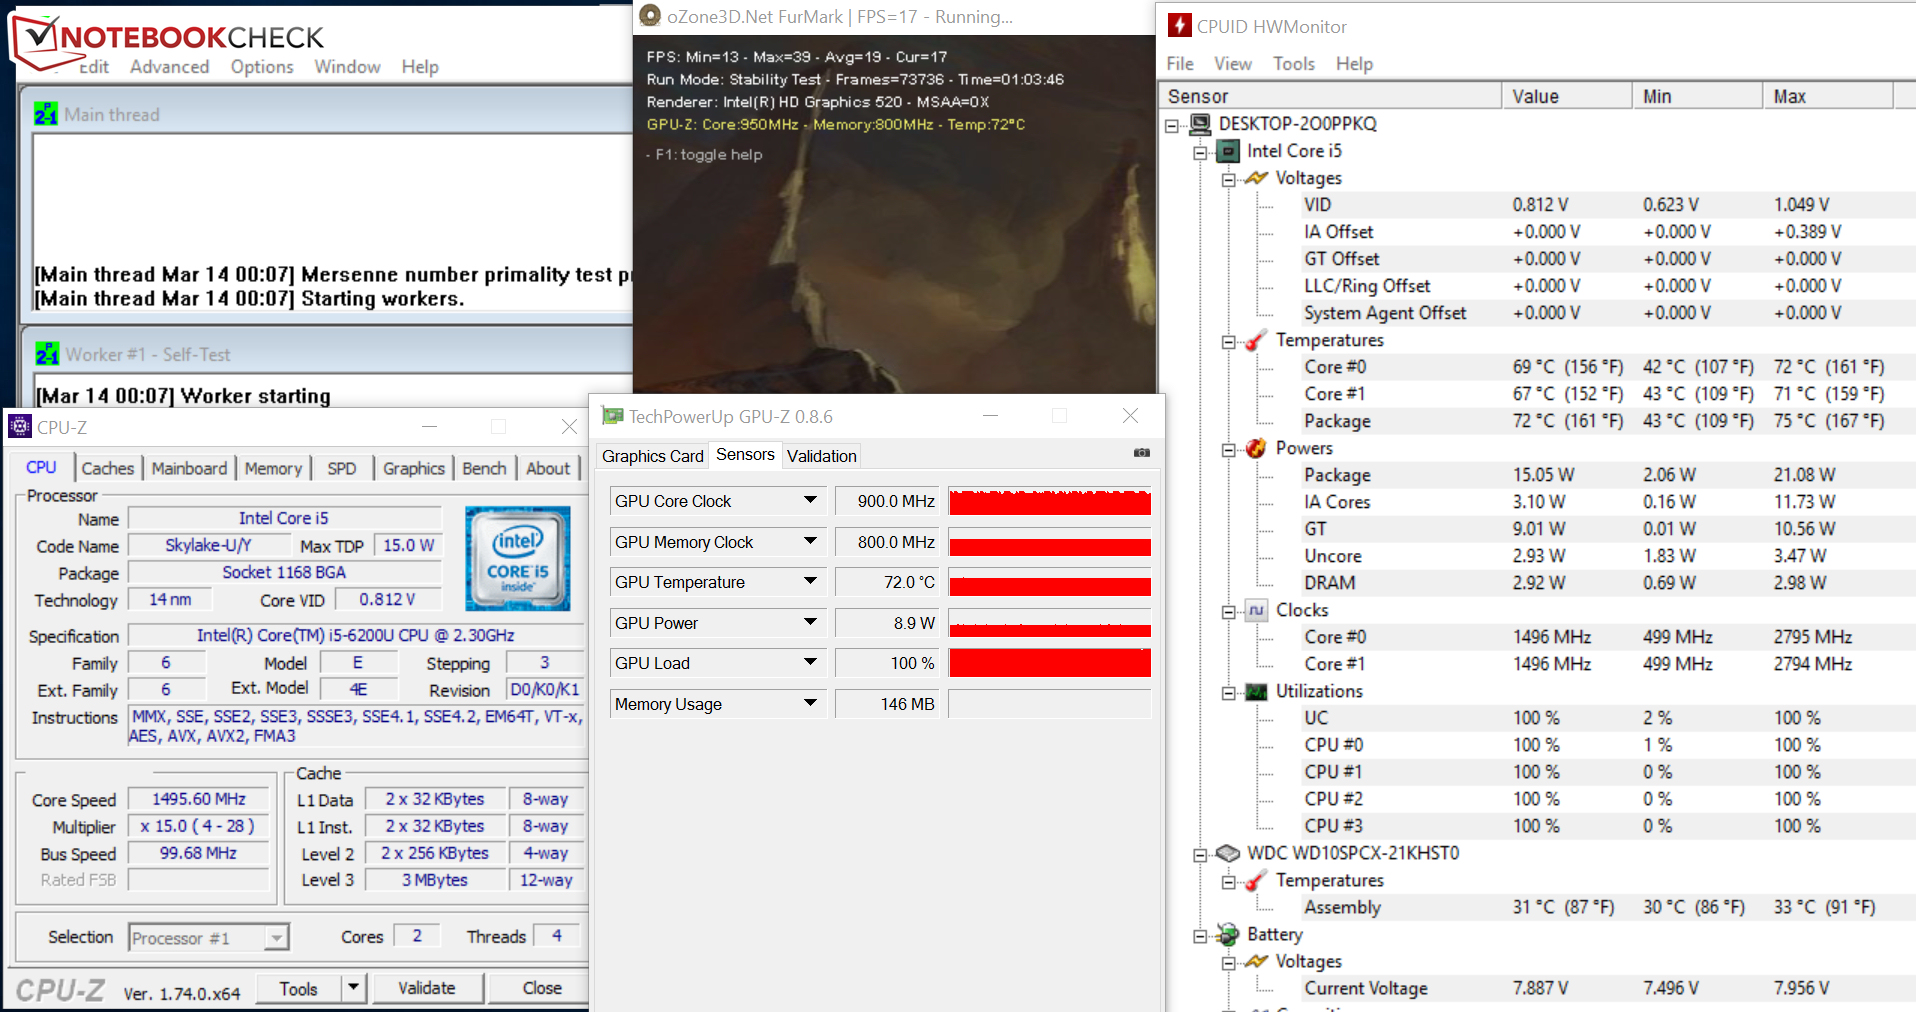Click the Battery Voltages icon in HWMonitor
This screenshot has height=1012, width=1916.
pyautogui.click(x=1256, y=961)
